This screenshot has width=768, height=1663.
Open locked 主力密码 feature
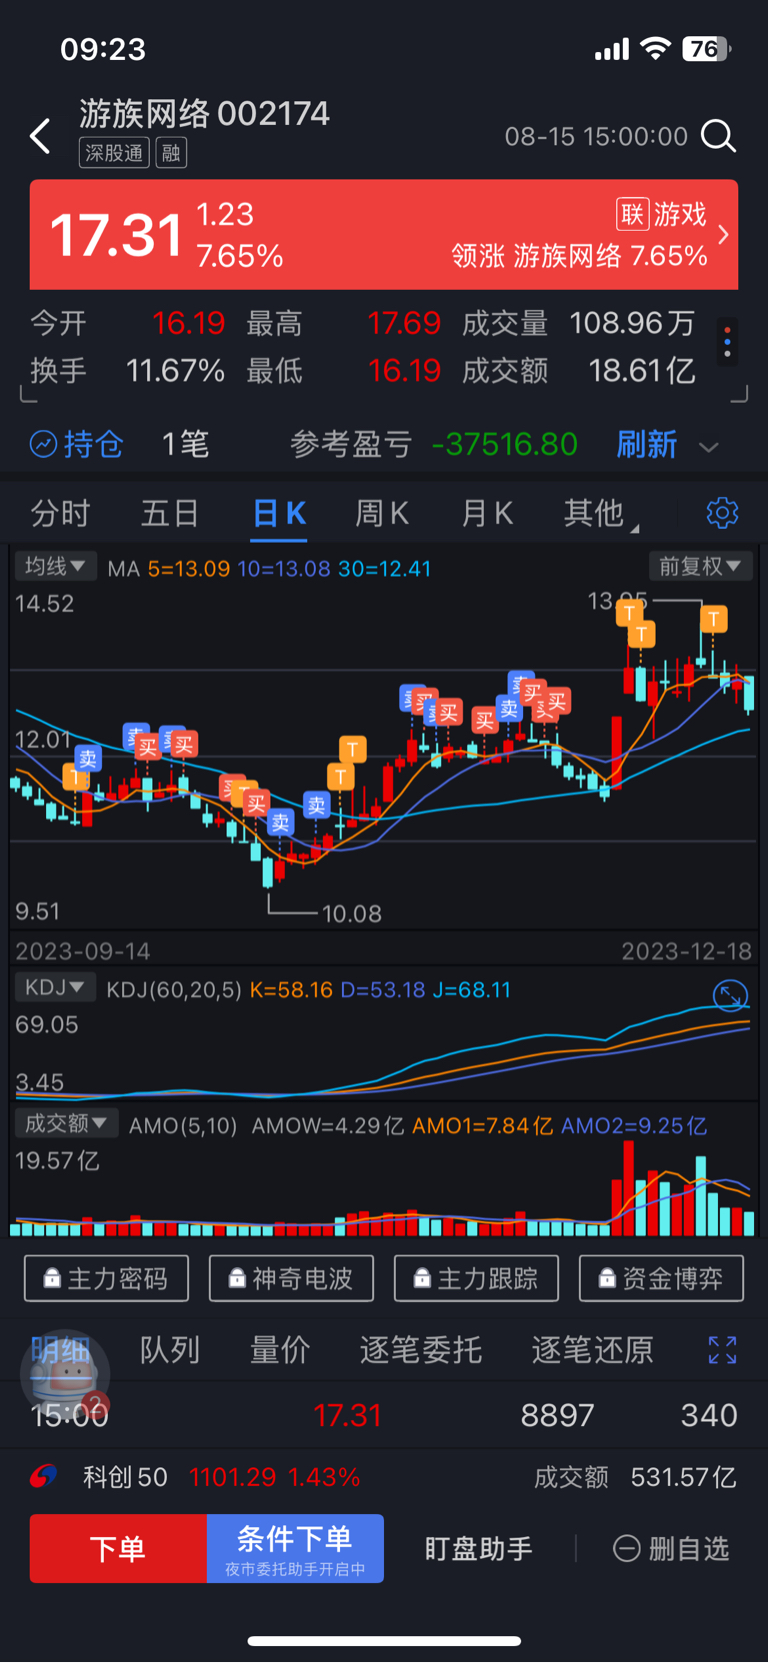[106, 1278]
